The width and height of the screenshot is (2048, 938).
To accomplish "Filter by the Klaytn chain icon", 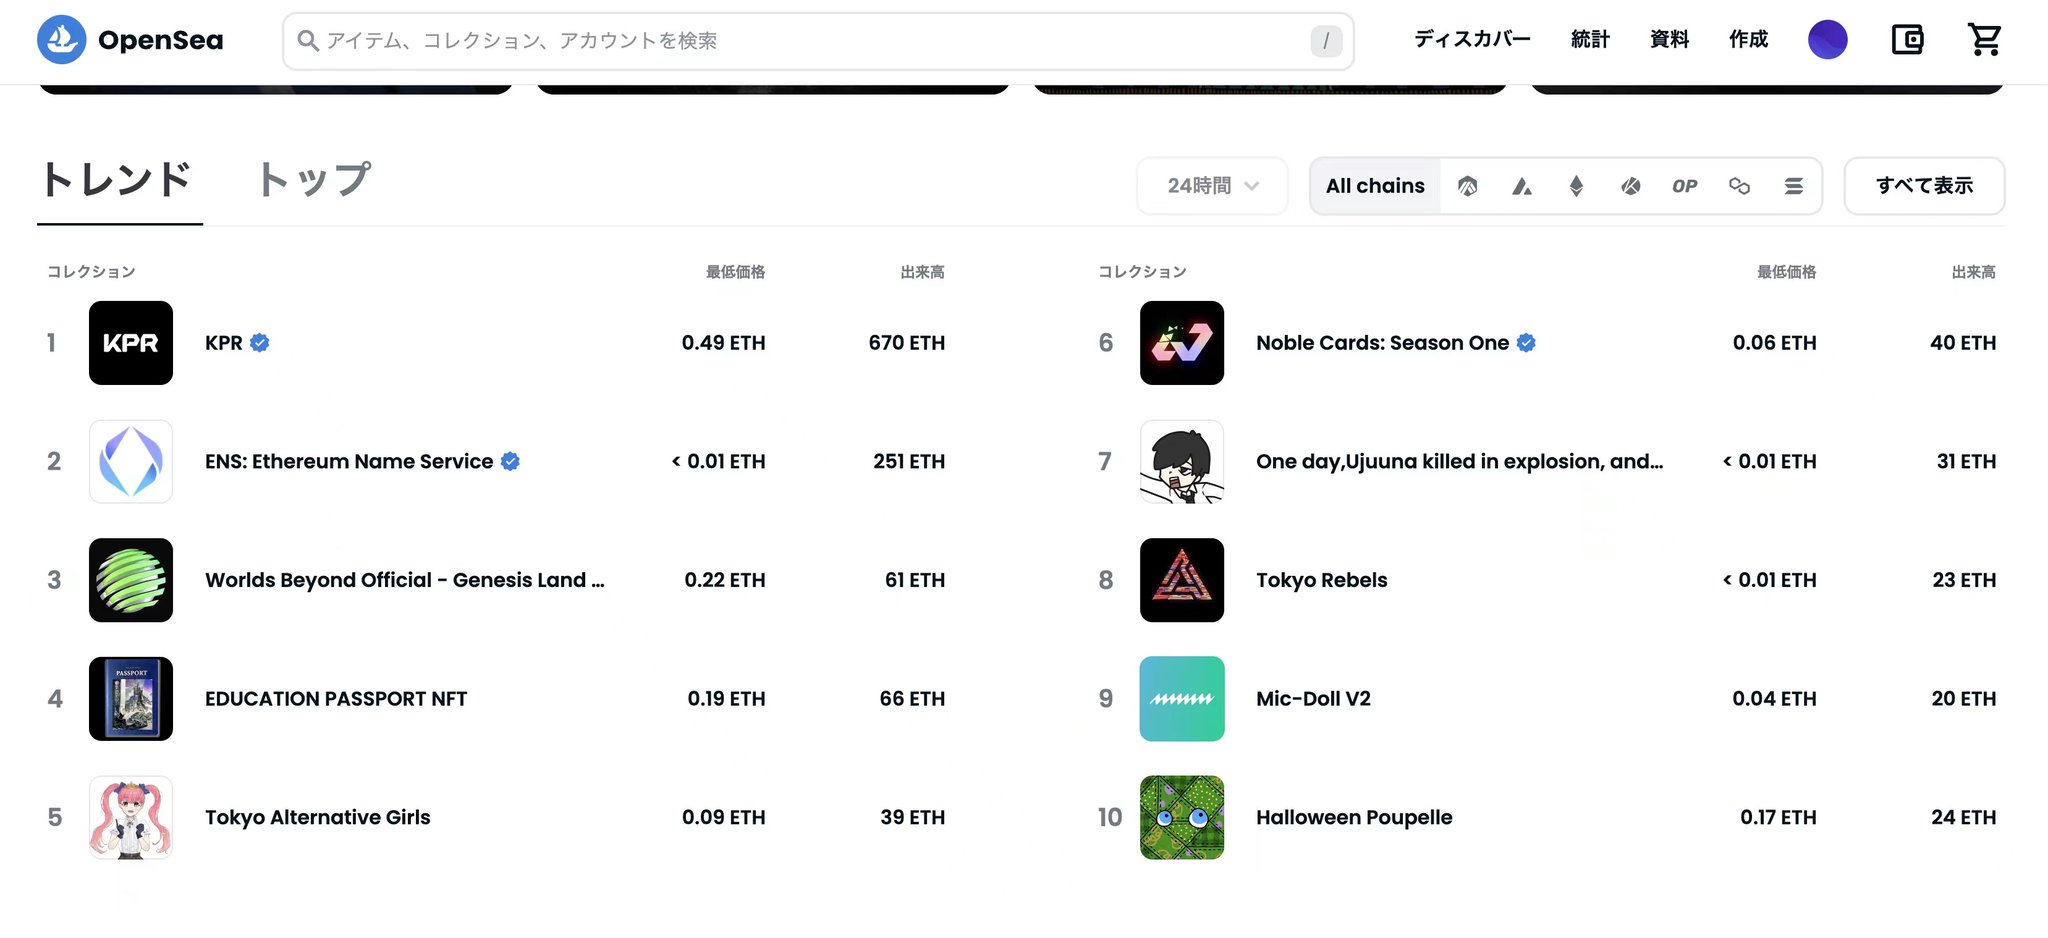I will pos(1631,186).
